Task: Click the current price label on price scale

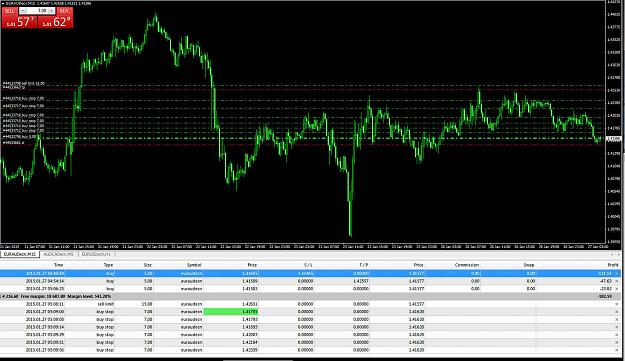Action: [x=614, y=139]
